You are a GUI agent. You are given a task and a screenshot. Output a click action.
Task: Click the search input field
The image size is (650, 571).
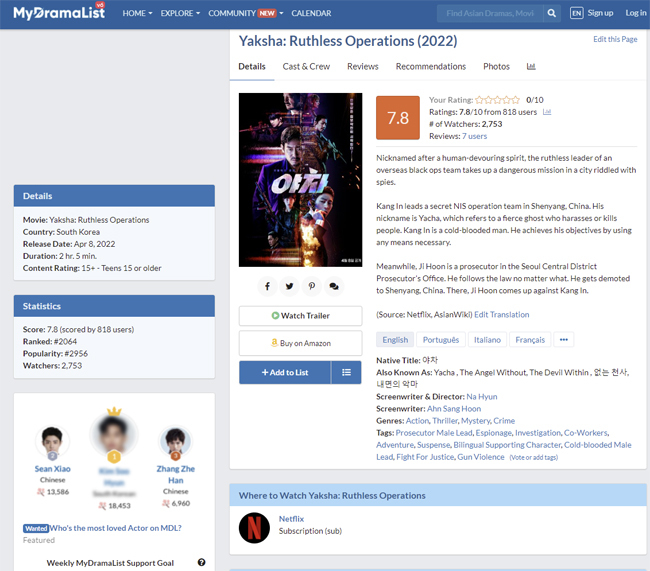490,13
